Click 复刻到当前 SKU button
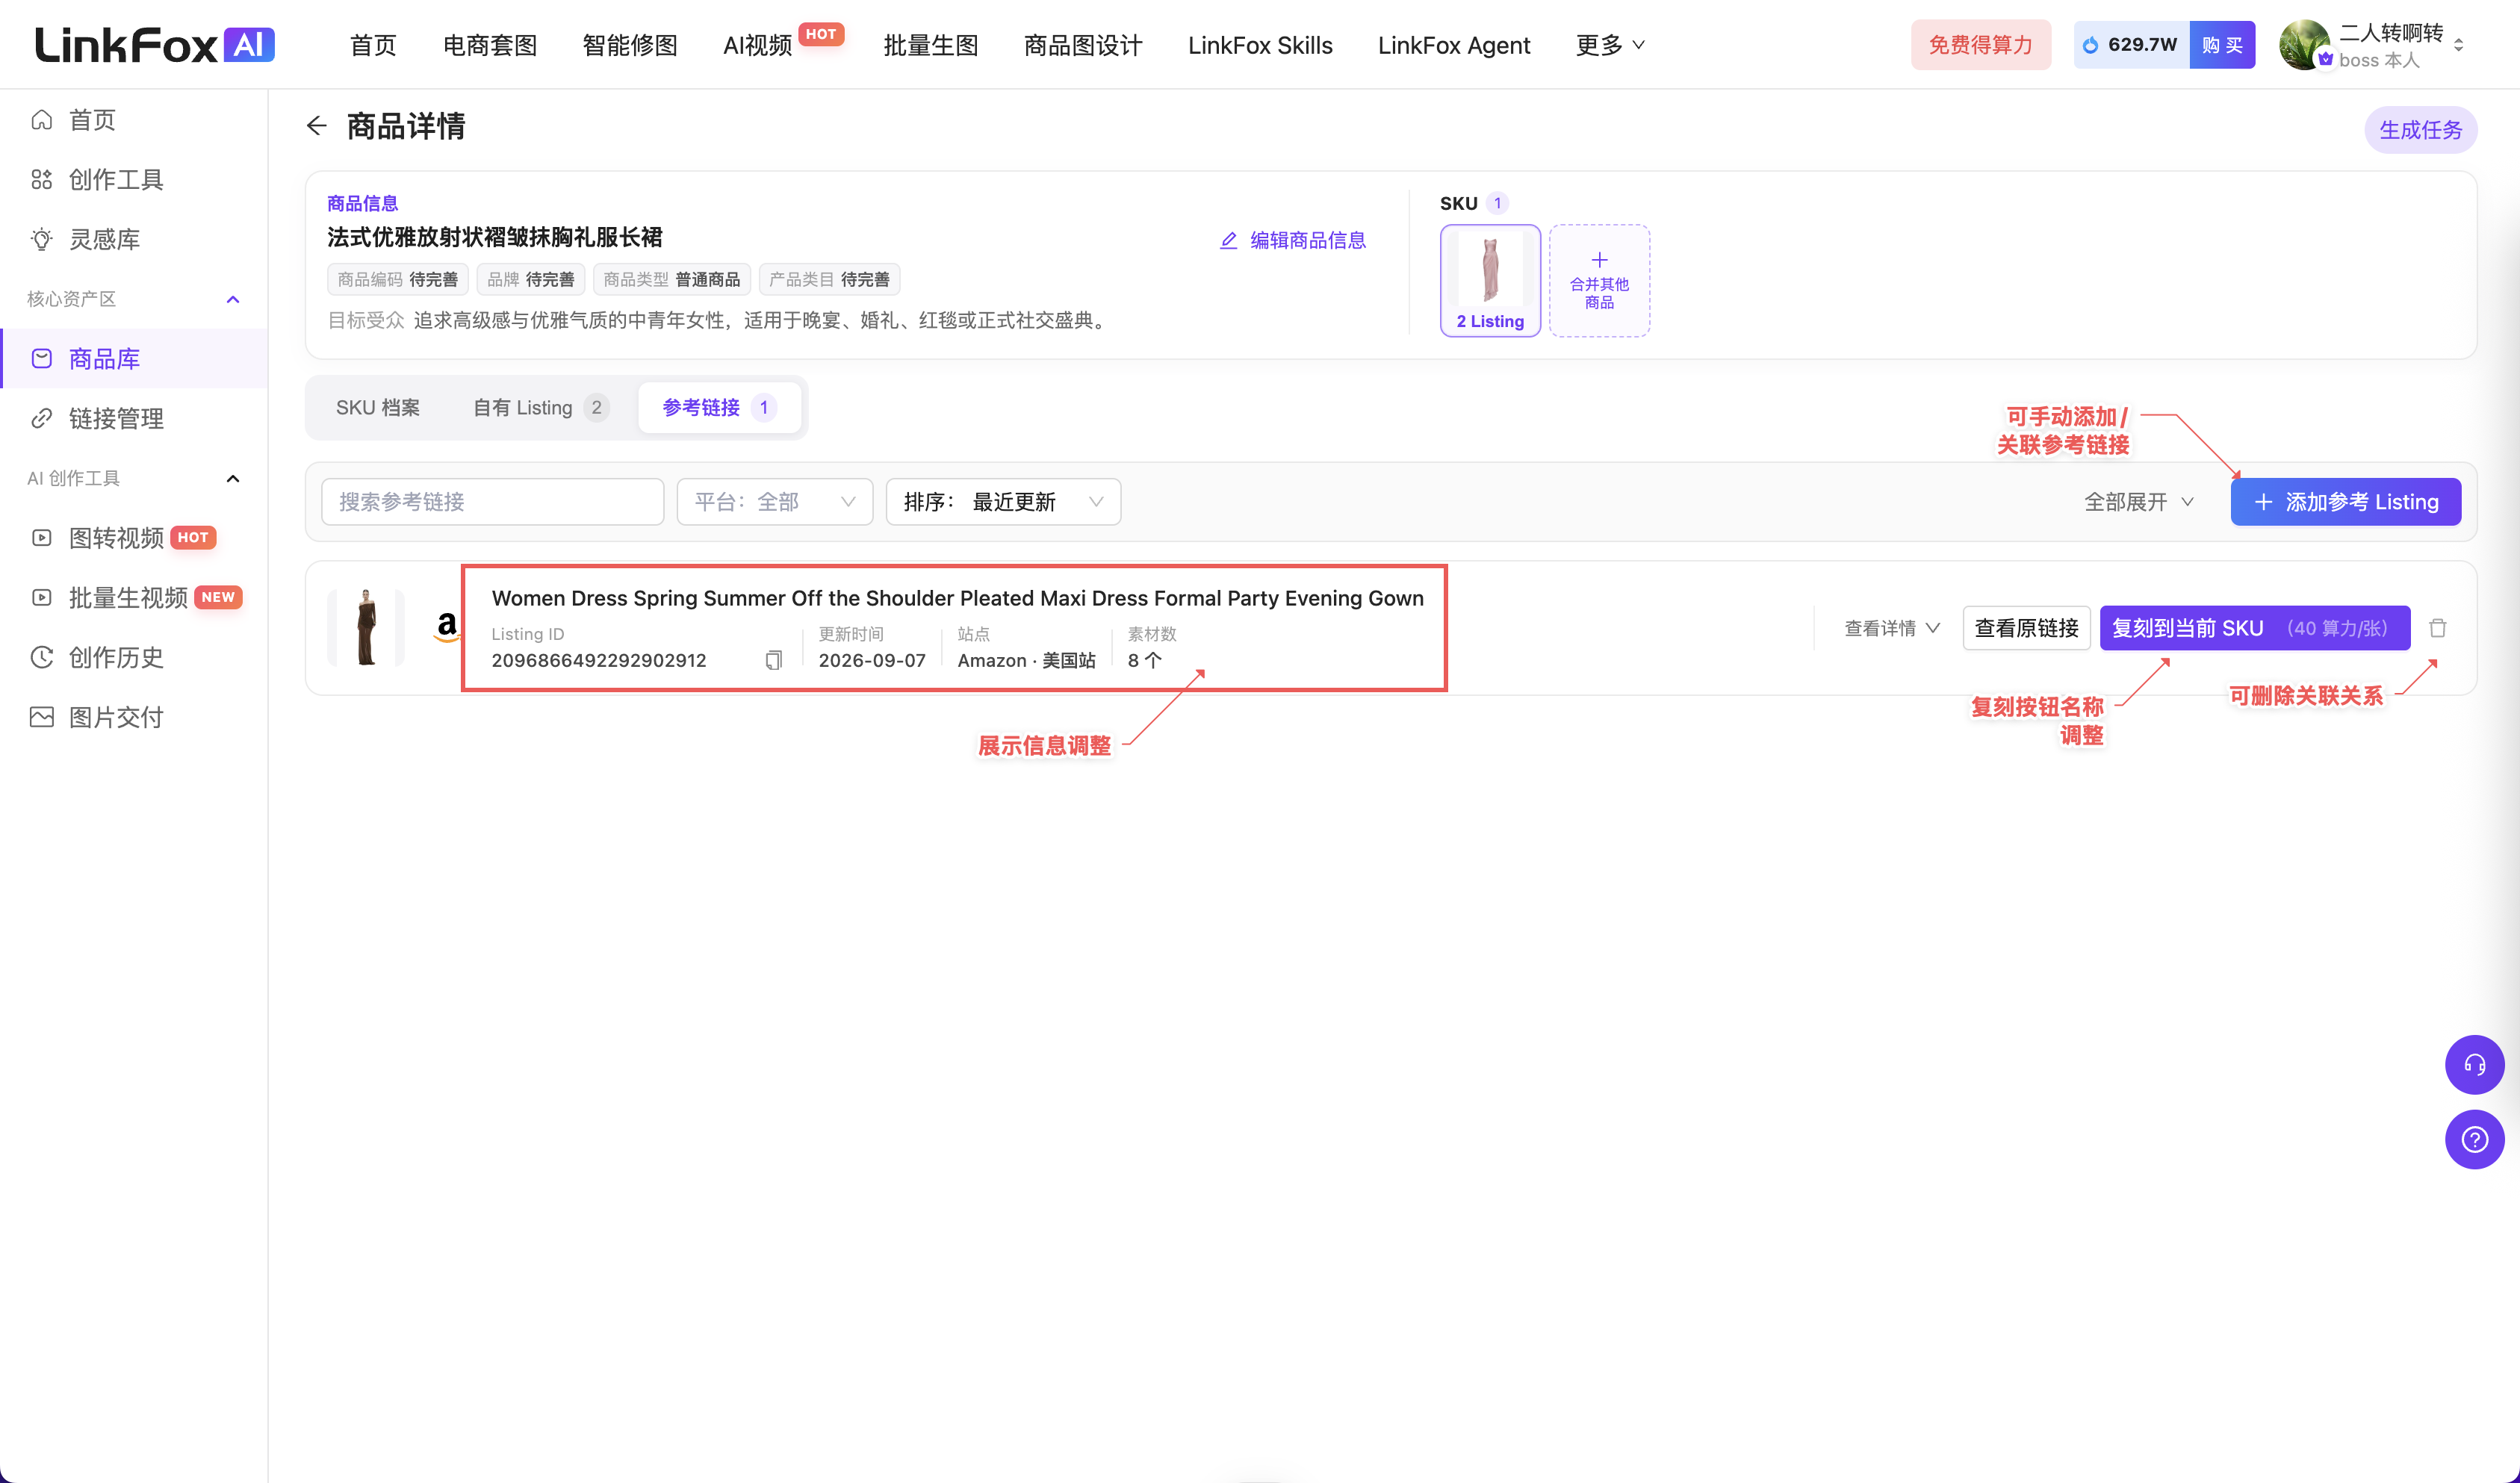 pos(2255,628)
